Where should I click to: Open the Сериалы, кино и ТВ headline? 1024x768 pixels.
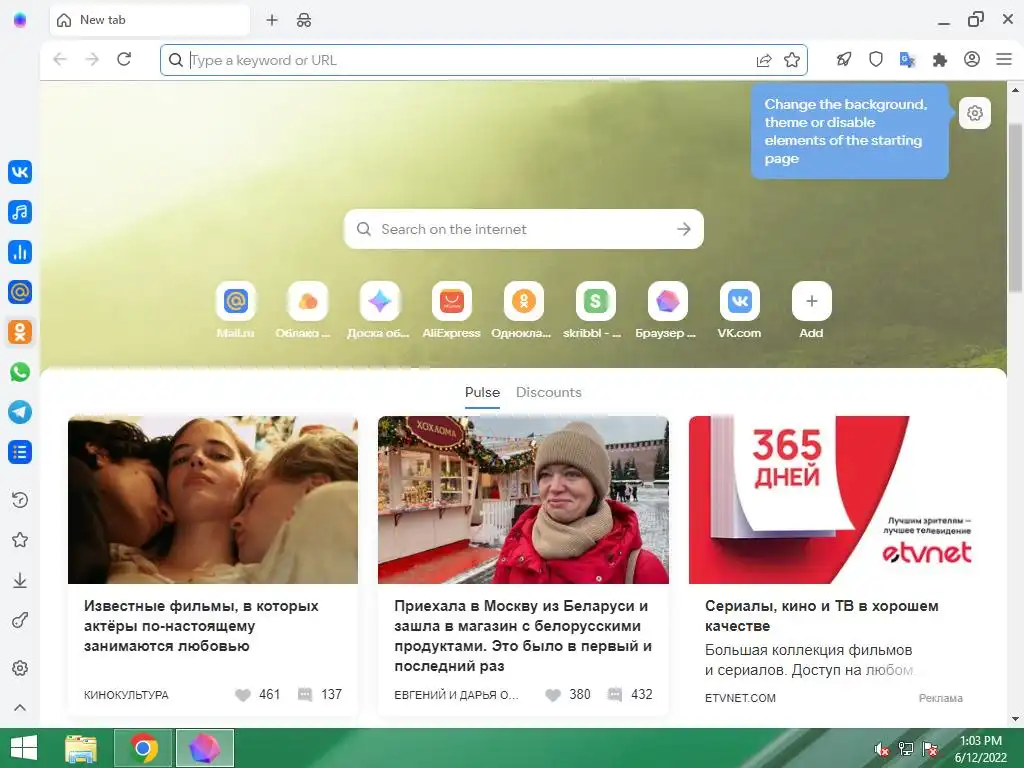pyautogui.click(x=822, y=616)
